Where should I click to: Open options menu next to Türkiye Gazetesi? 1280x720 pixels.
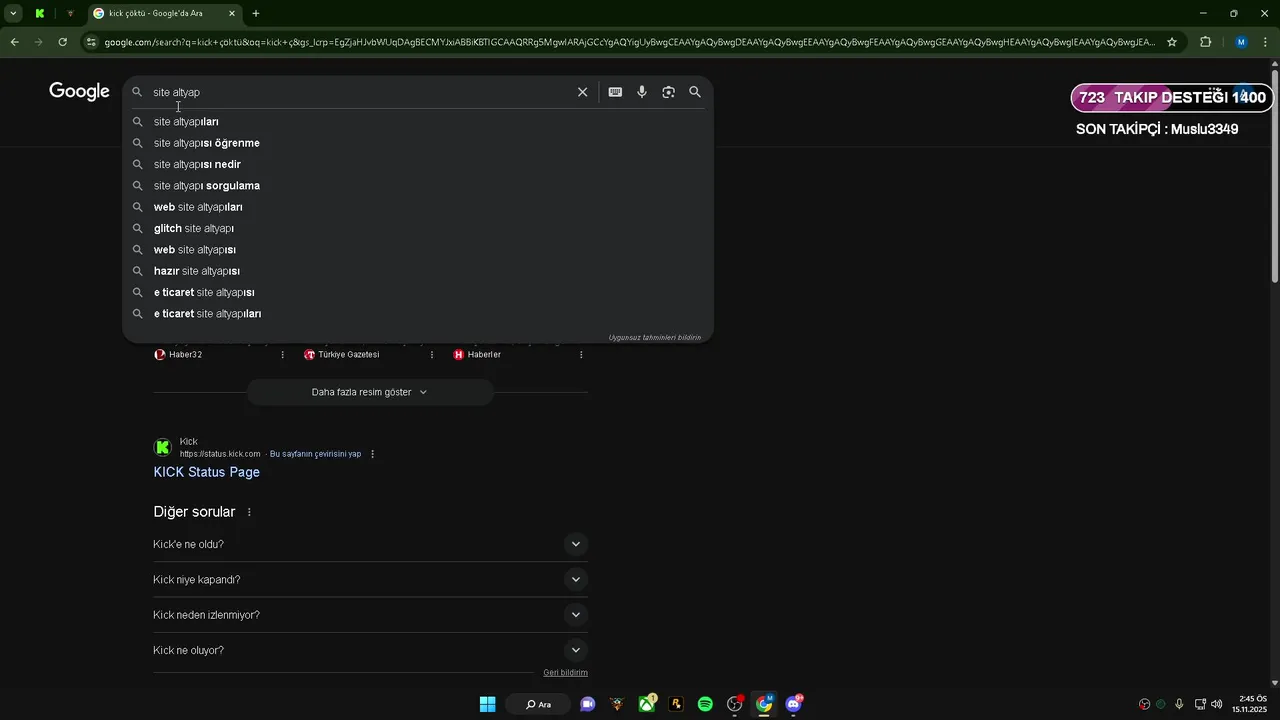[x=432, y=354]
